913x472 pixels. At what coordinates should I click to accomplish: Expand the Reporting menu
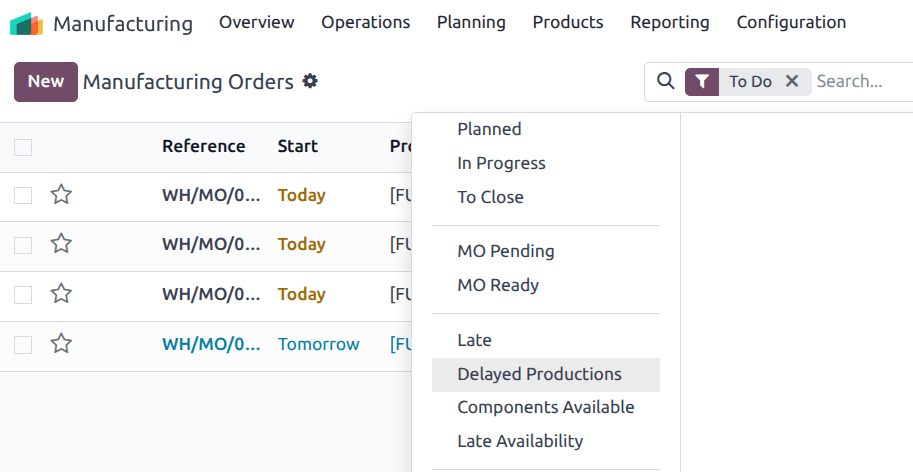click(x=669, y=22)
